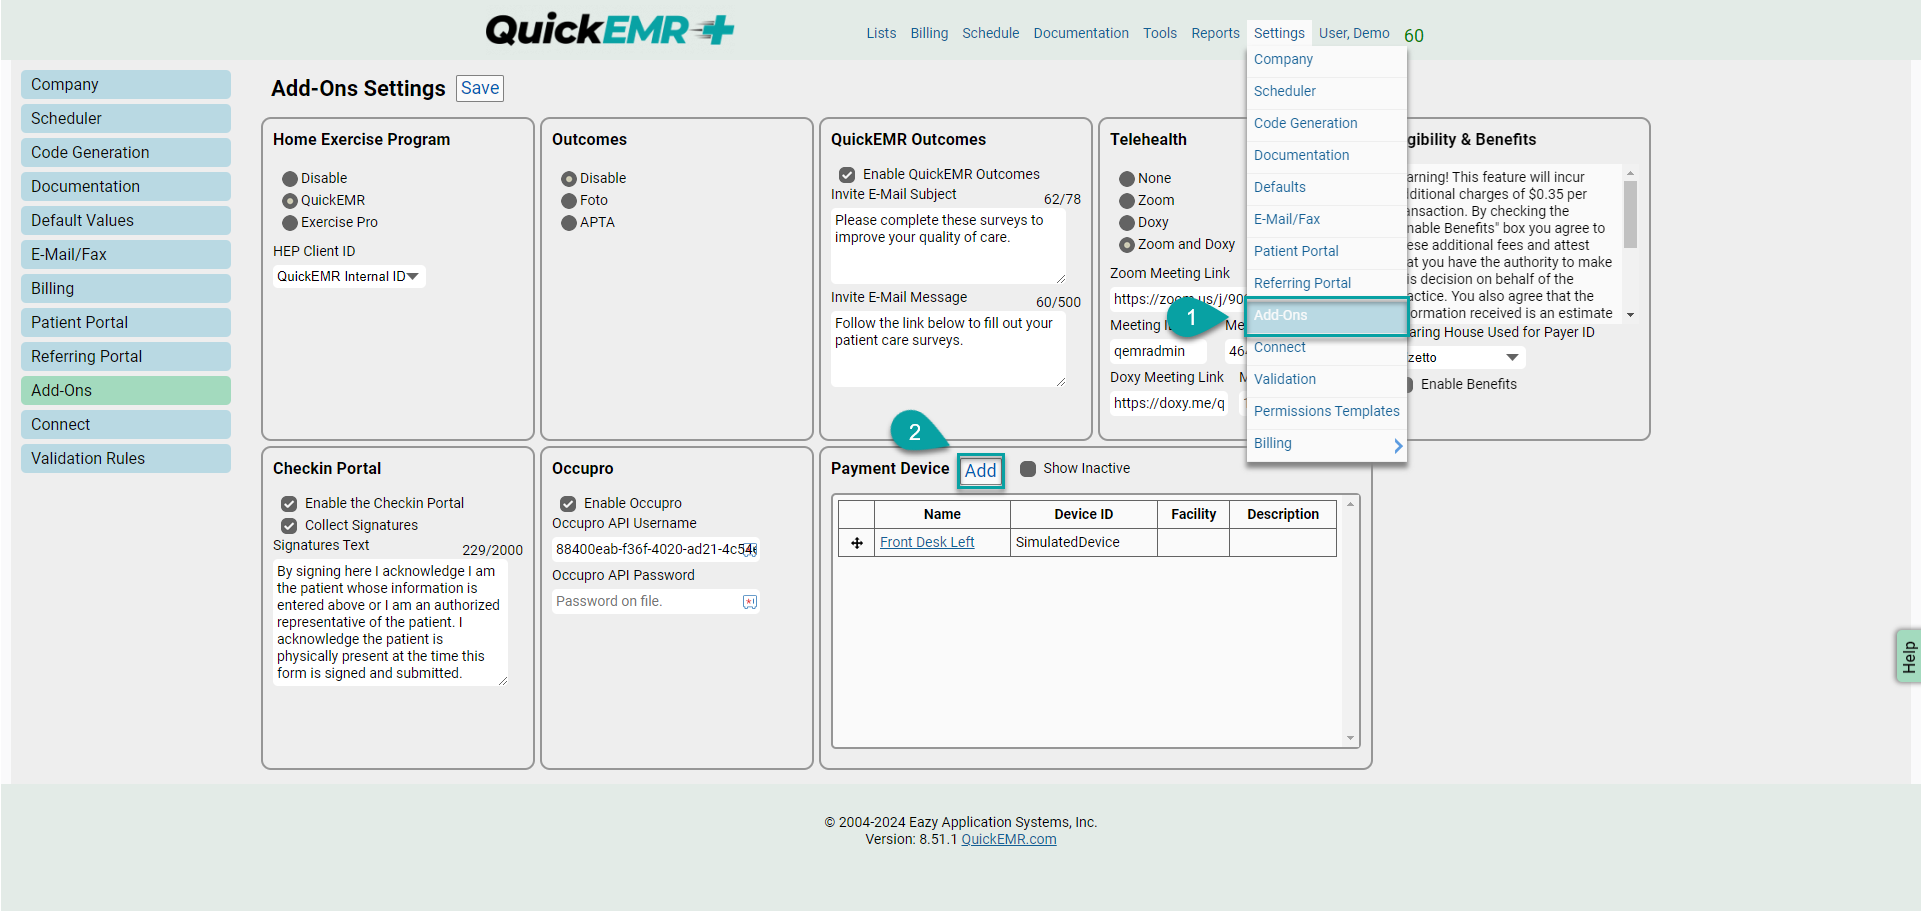Toggle the Collect Signatures checkbox

point(289,526)
